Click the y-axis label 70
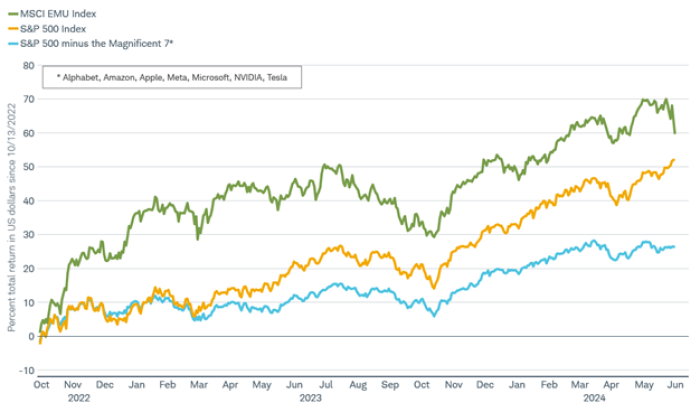The image size is (700, 412). pyautogui.click(x=29, y=99)
